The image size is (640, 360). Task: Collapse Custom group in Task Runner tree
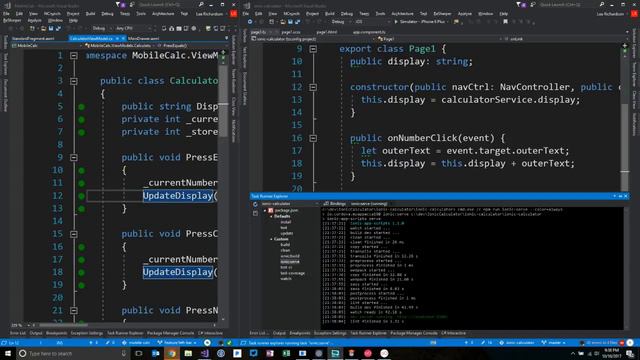[x=271, y=239]
